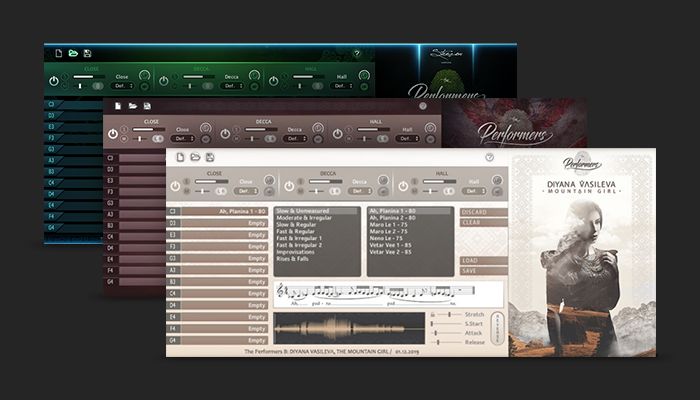
Task: Toggle DECCA mic power in beige window
Action: (x=289, y=186)
